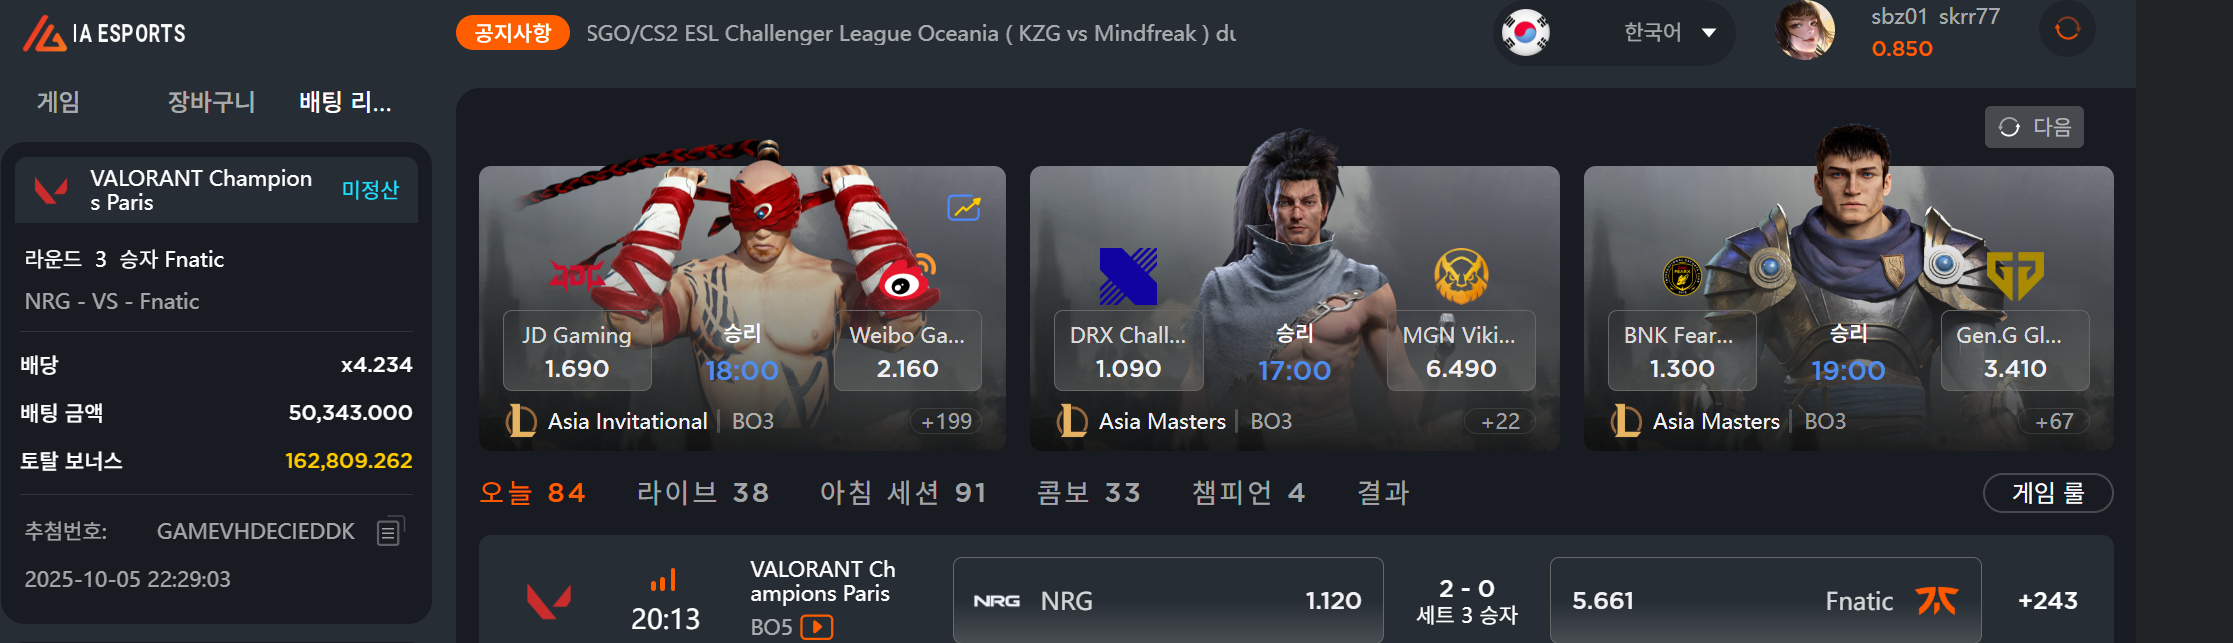Click the Korean flag icon
This screenshot has height=643, width=2233.
pos(1526,33)
